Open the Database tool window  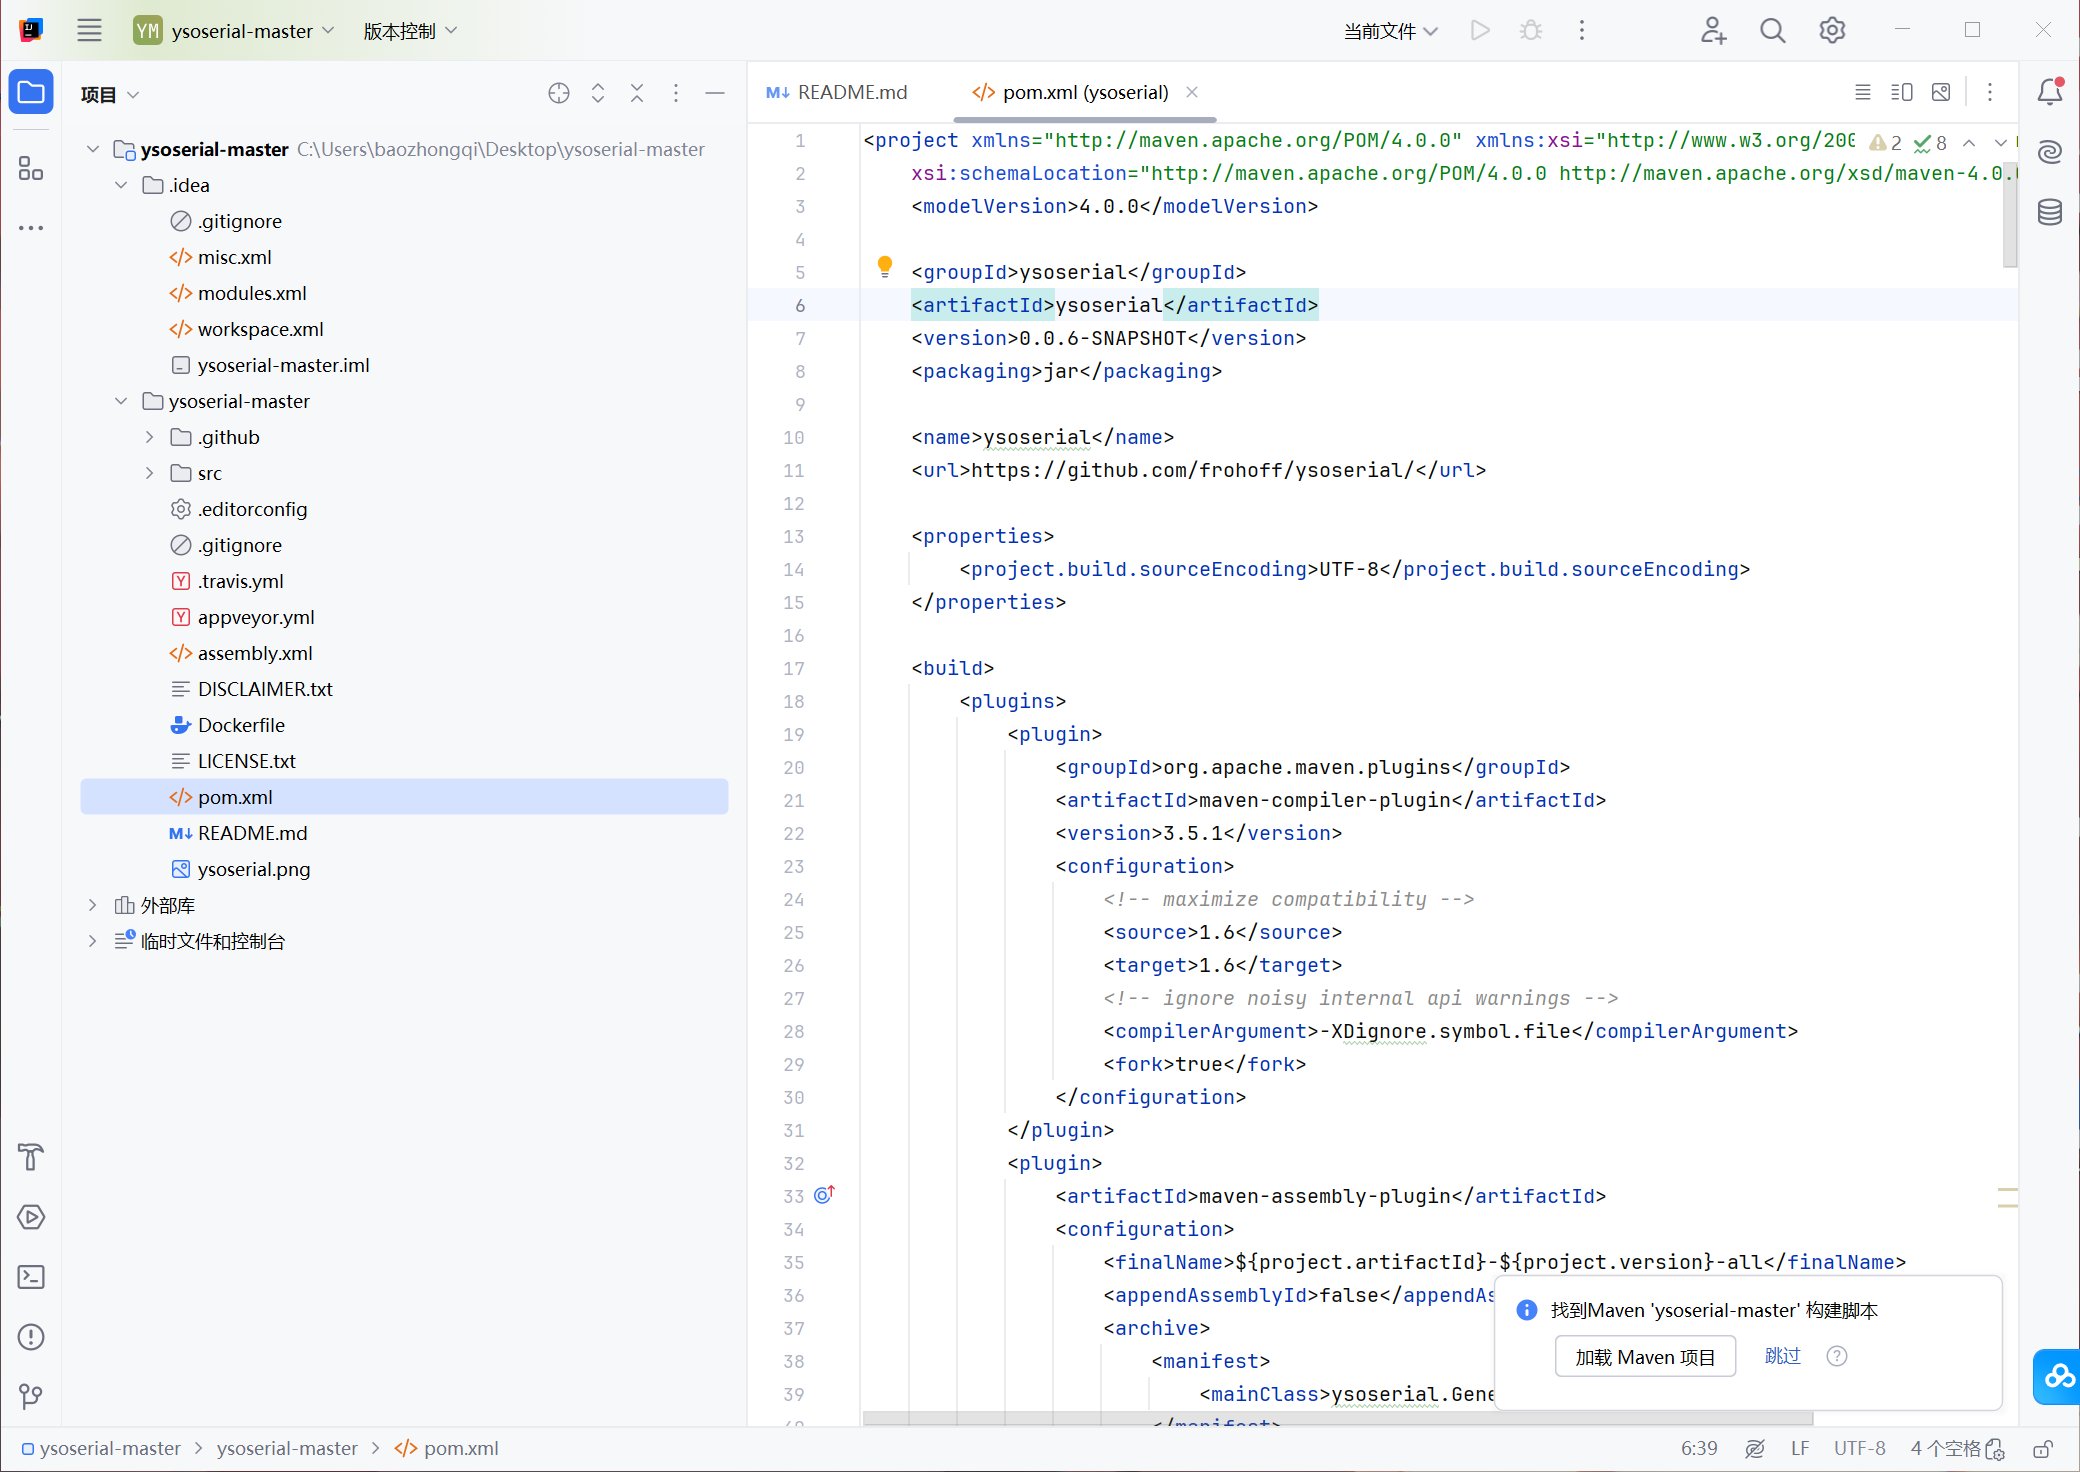click(2050, 212)
